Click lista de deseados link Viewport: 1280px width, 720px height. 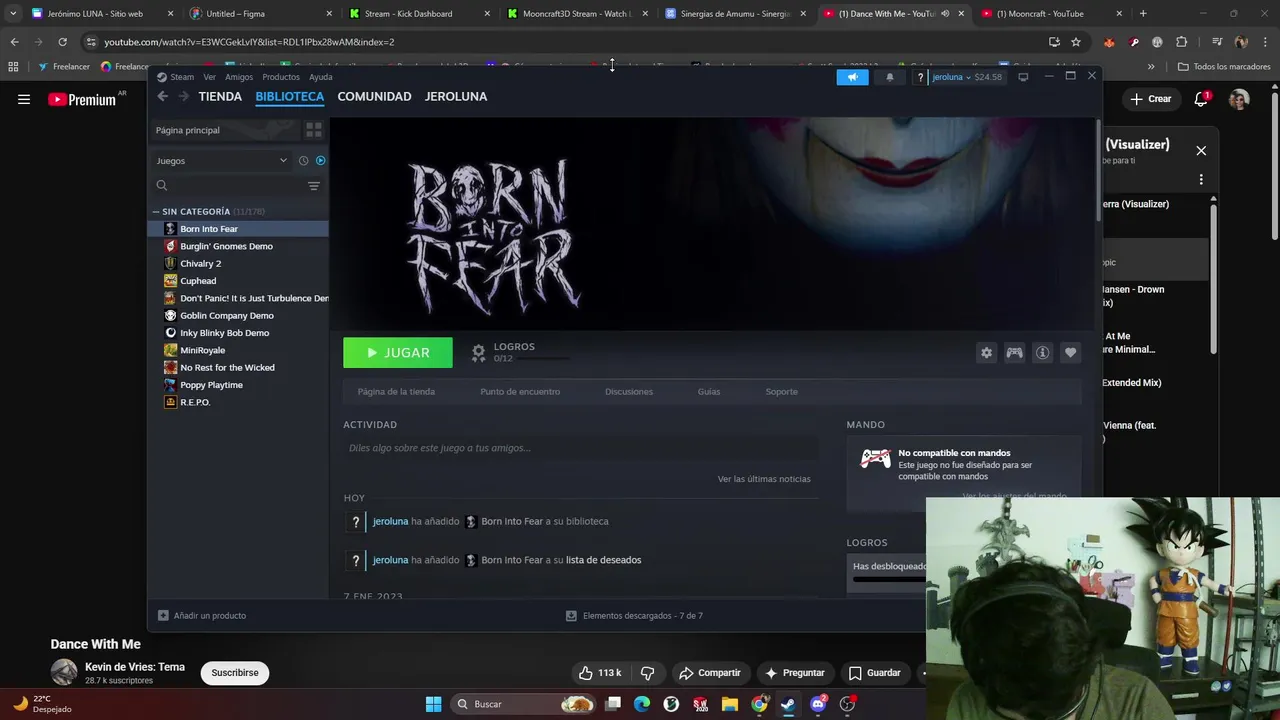tap(604, 560)
